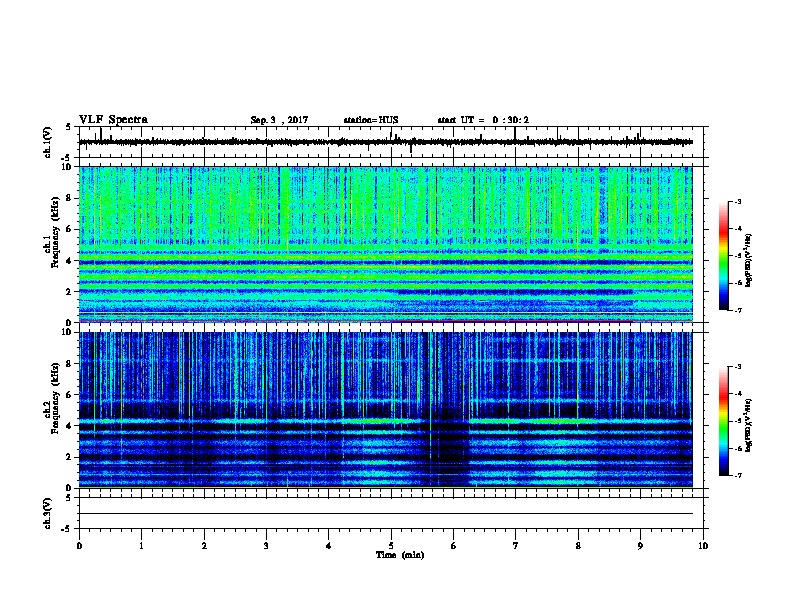This screenshot has height=612, width=792.
Task: Click the "9" tick on Time axis
Action: 640,545
